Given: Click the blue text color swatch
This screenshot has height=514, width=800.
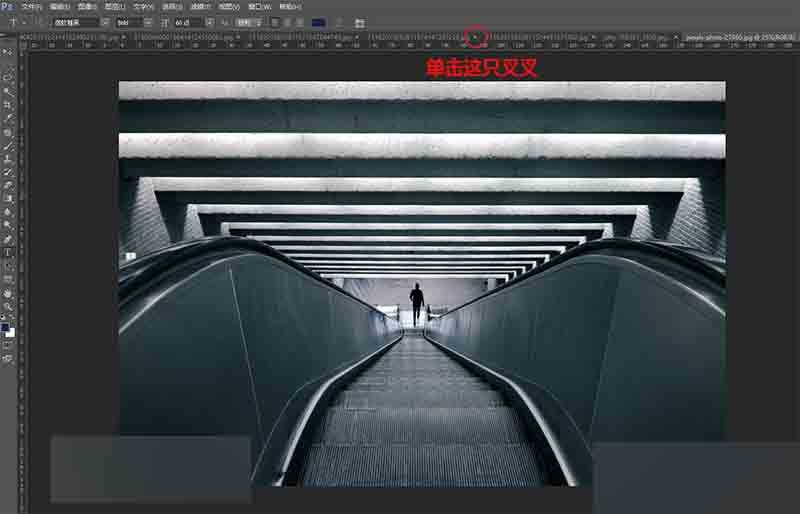Looking at the screenshot, I should pos(318,21).
